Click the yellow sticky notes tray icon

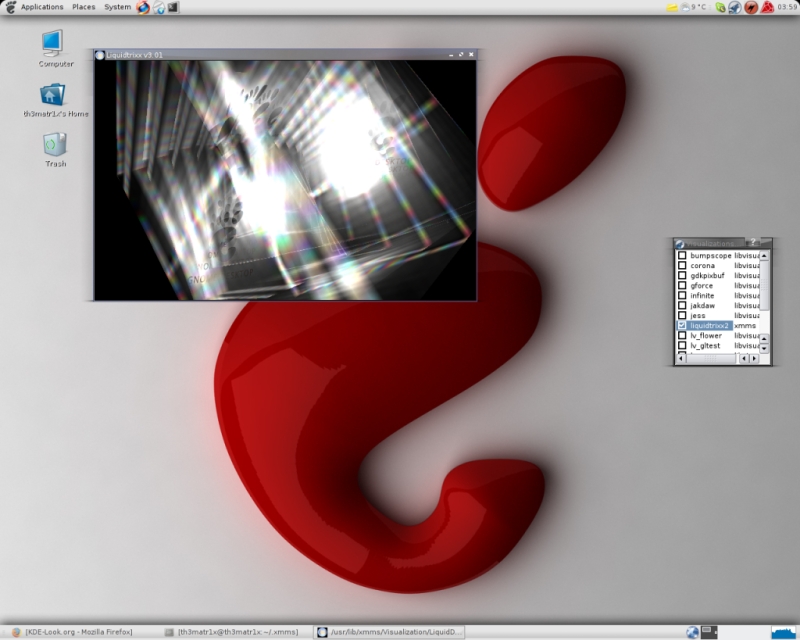[x=672, y=7]
